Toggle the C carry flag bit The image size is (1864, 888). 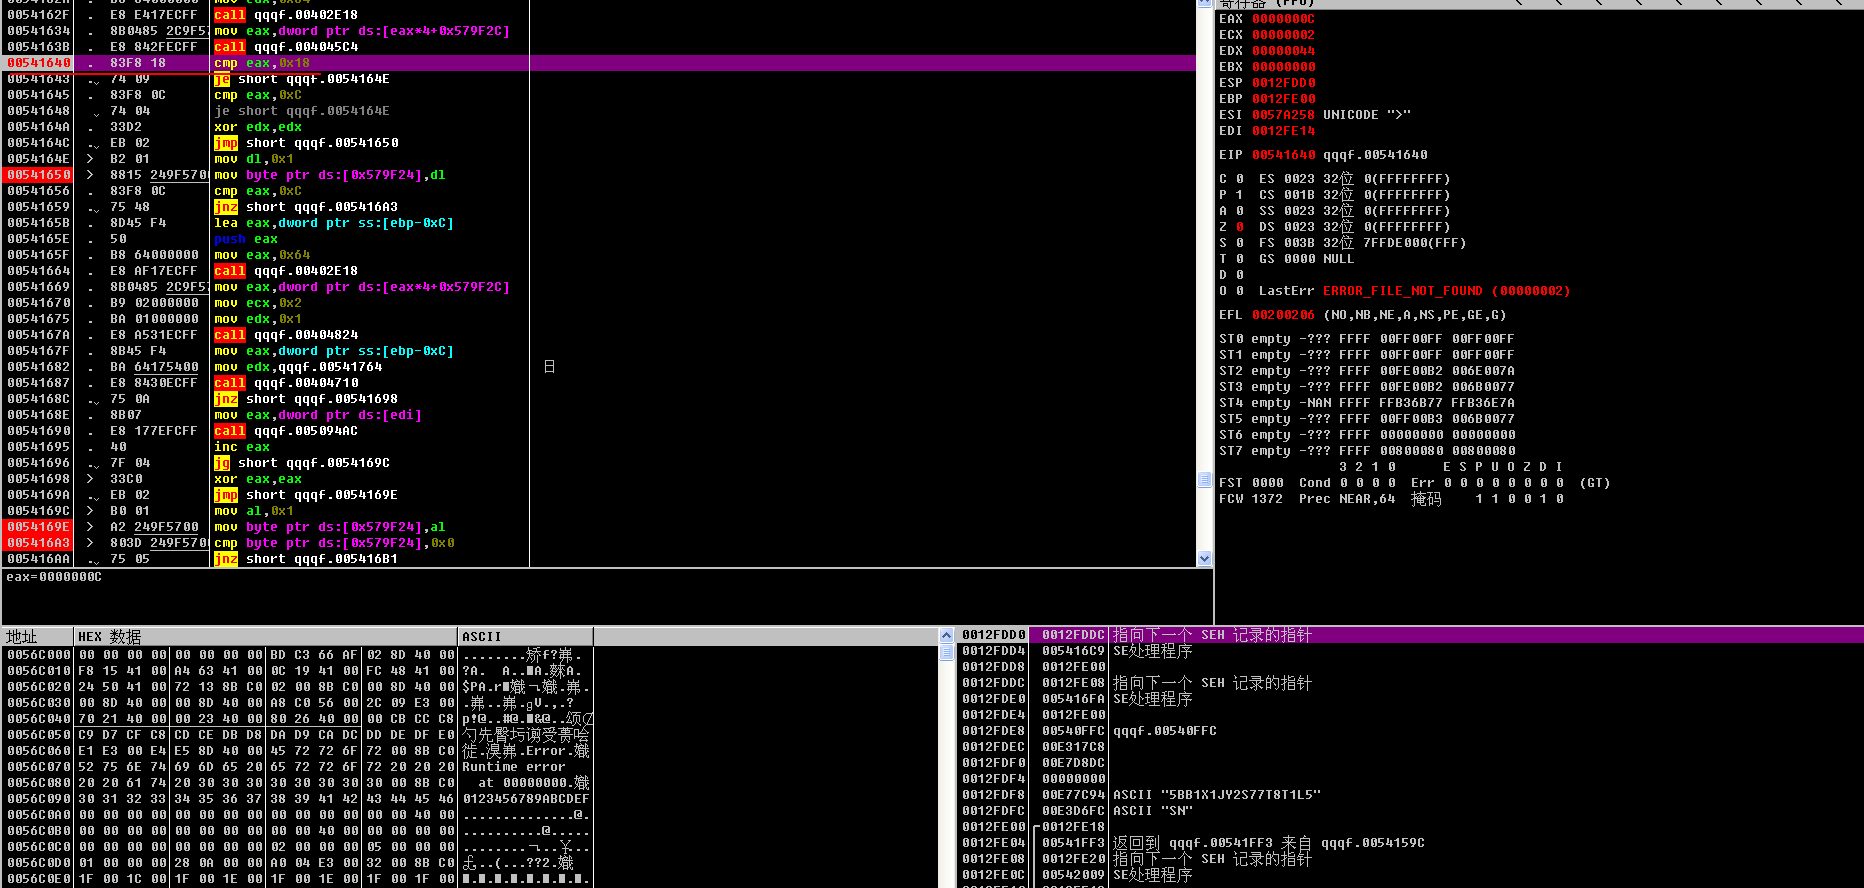[x=1239, y=179]
